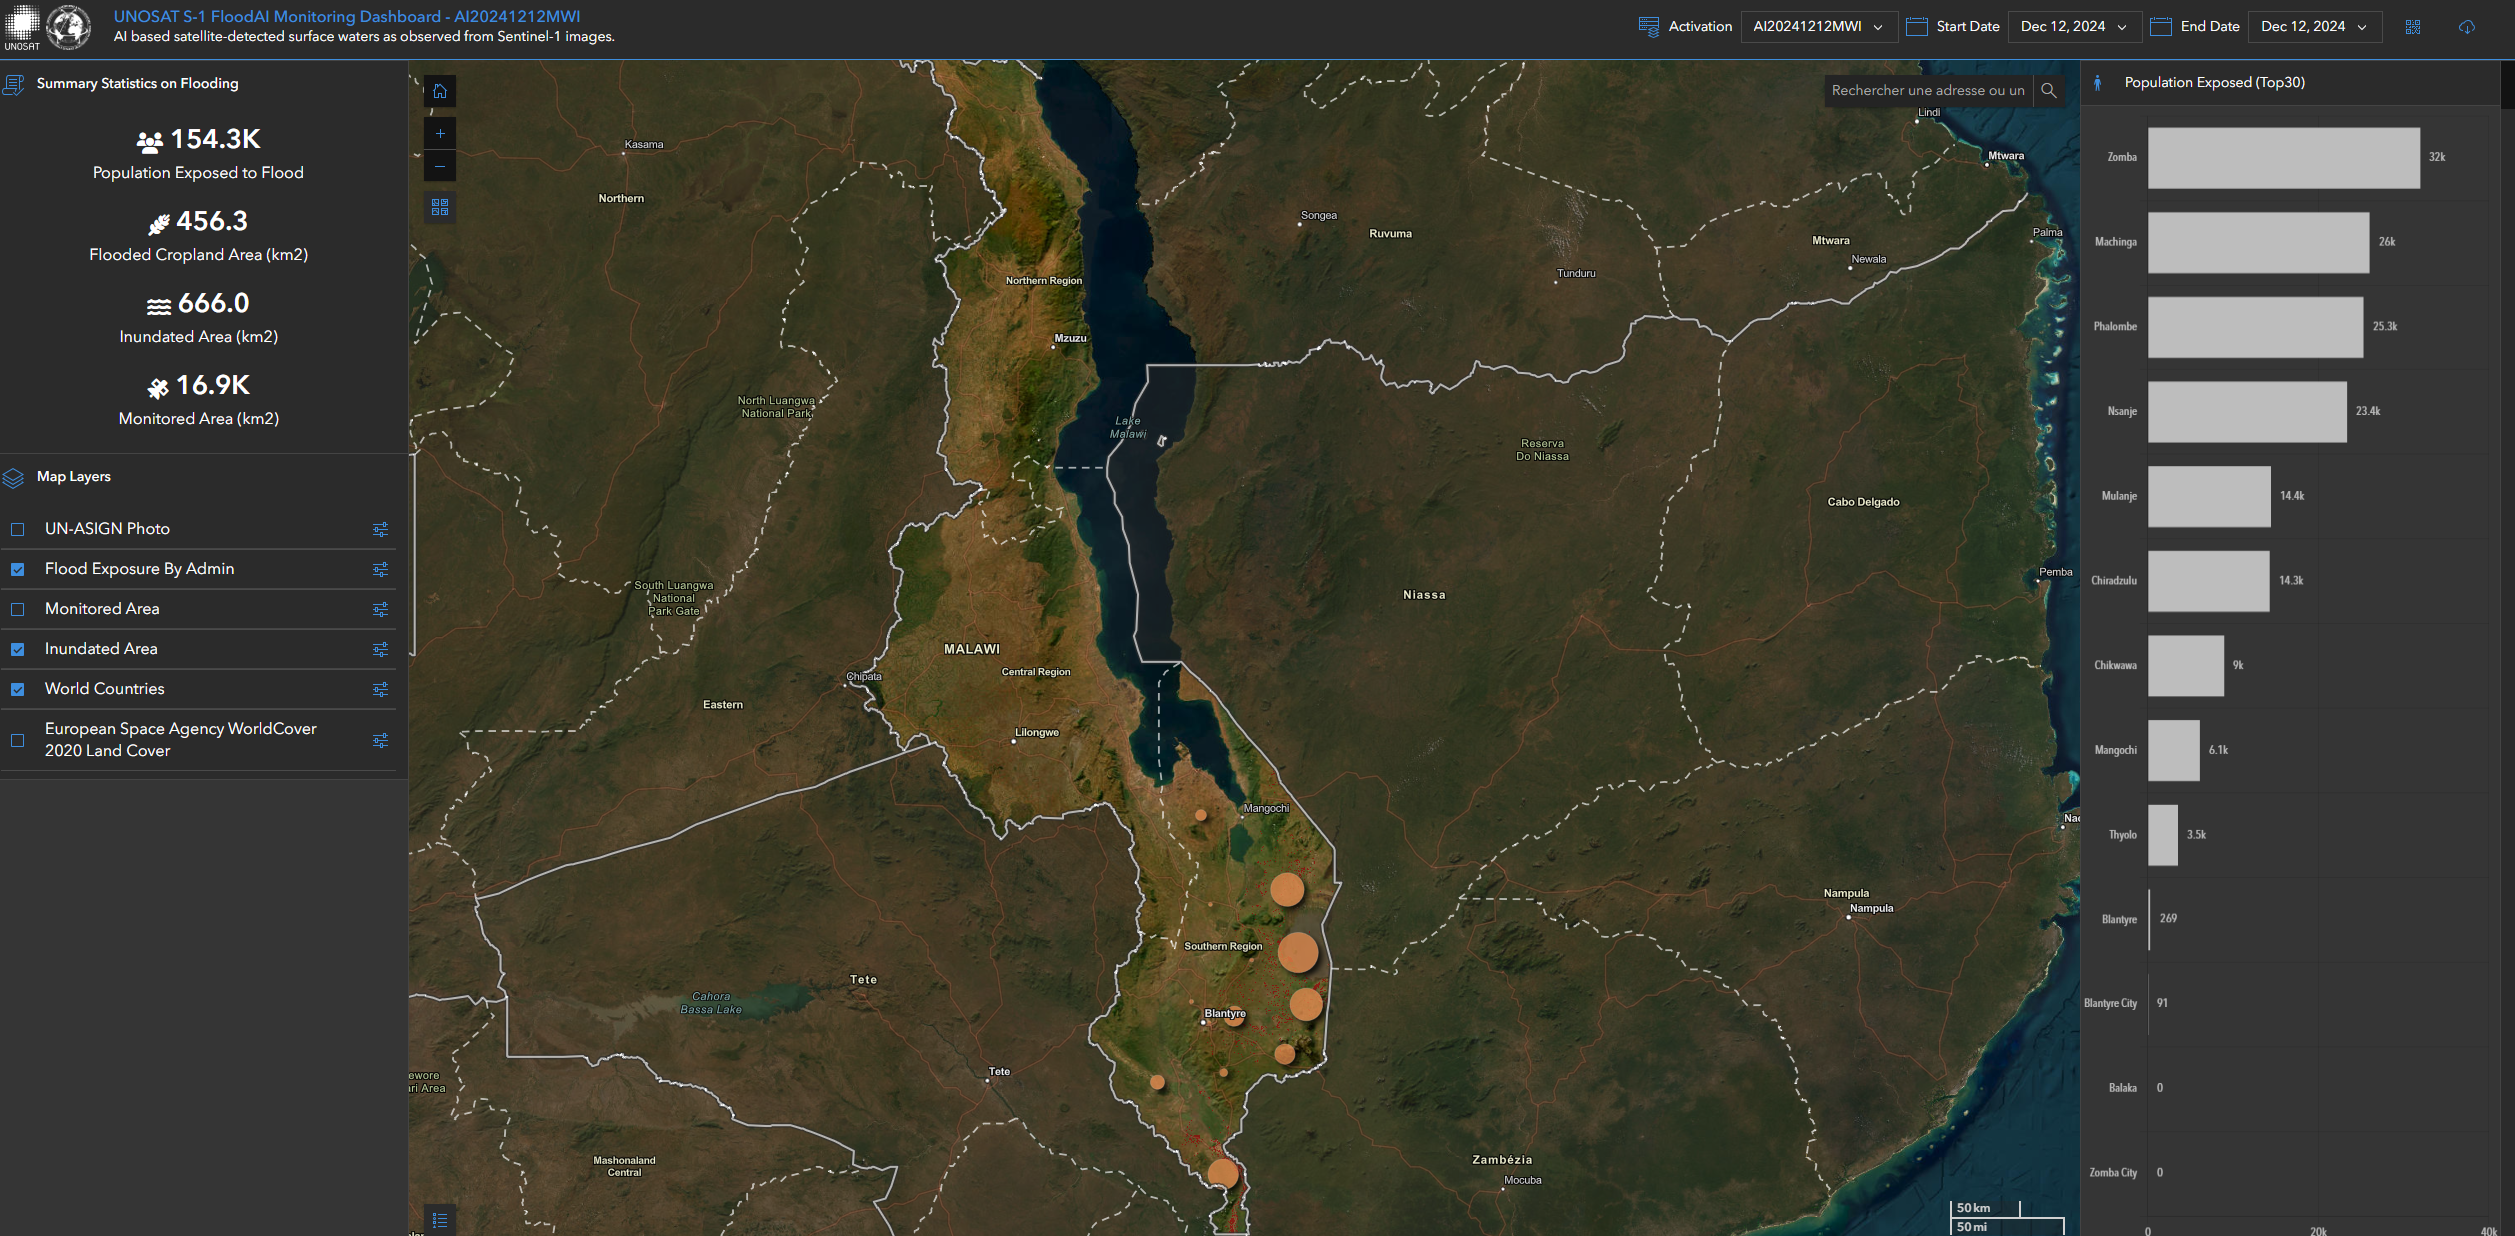
Task: Disable the Flood Exposure By Admin layer
Action: 18,569
